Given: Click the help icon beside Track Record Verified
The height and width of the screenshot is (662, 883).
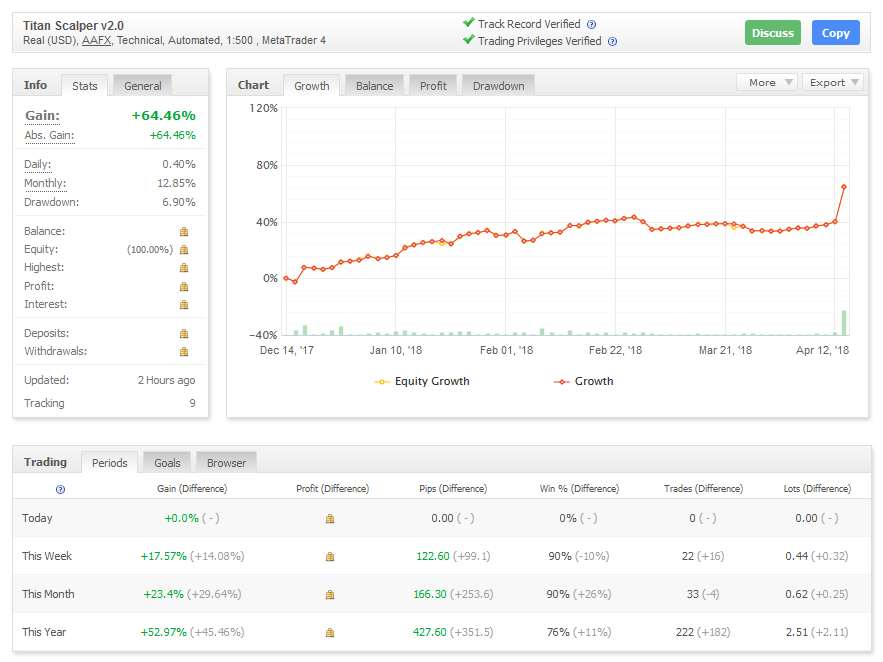Looking at the screenshot, I should coord(591,24).
